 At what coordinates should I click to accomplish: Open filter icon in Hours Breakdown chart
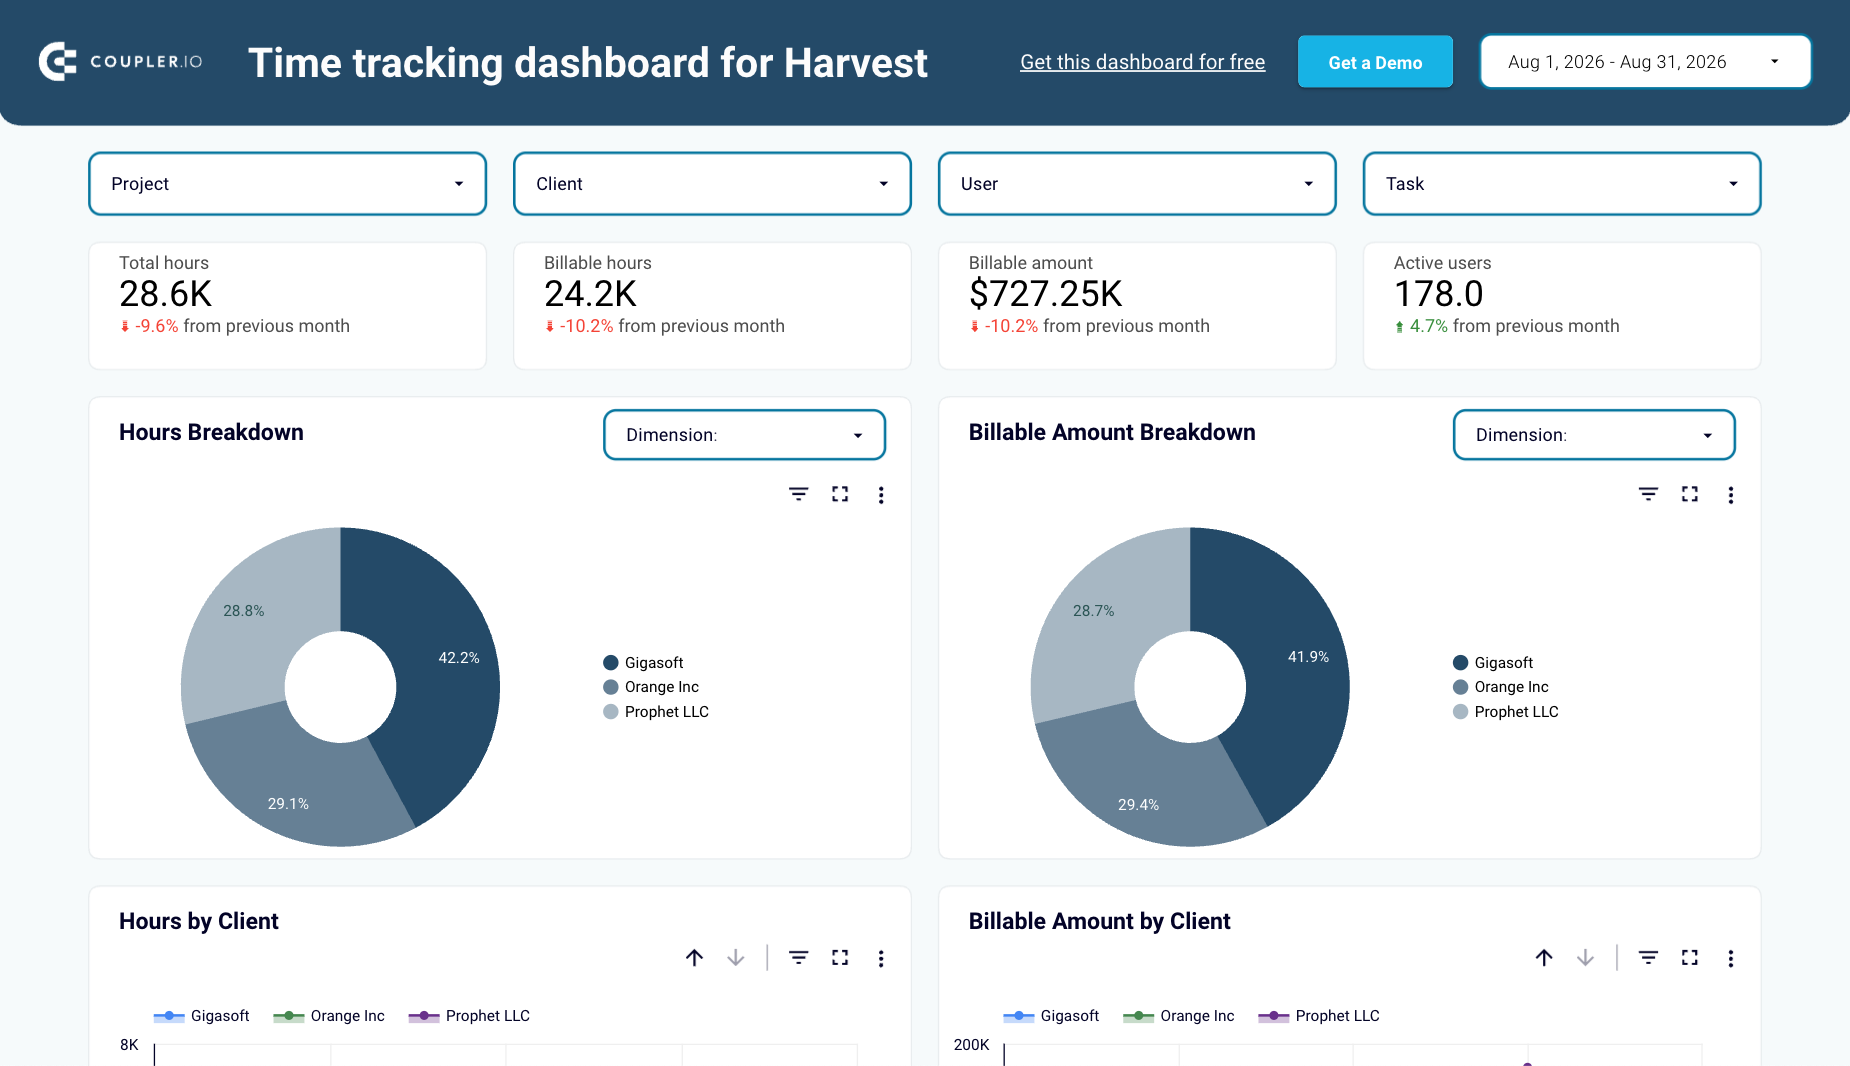pyautogui.click(x=798, y=494)
